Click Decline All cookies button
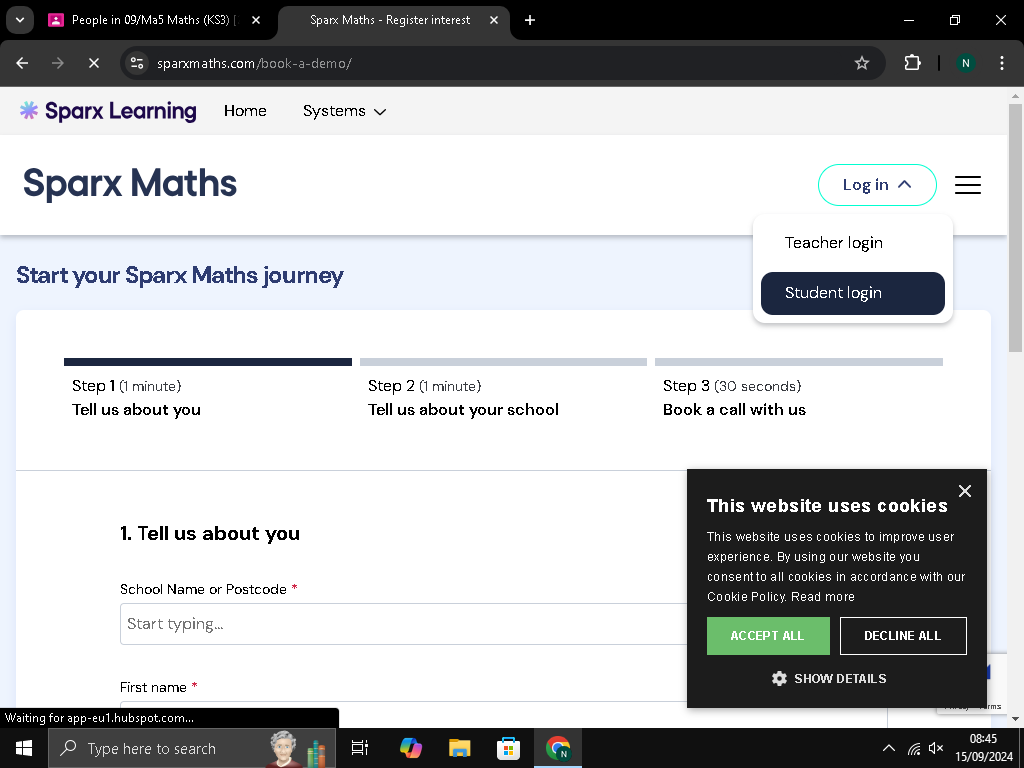Image resolution: width=1024 pixels, height=768 pixels. click(903, 636)
